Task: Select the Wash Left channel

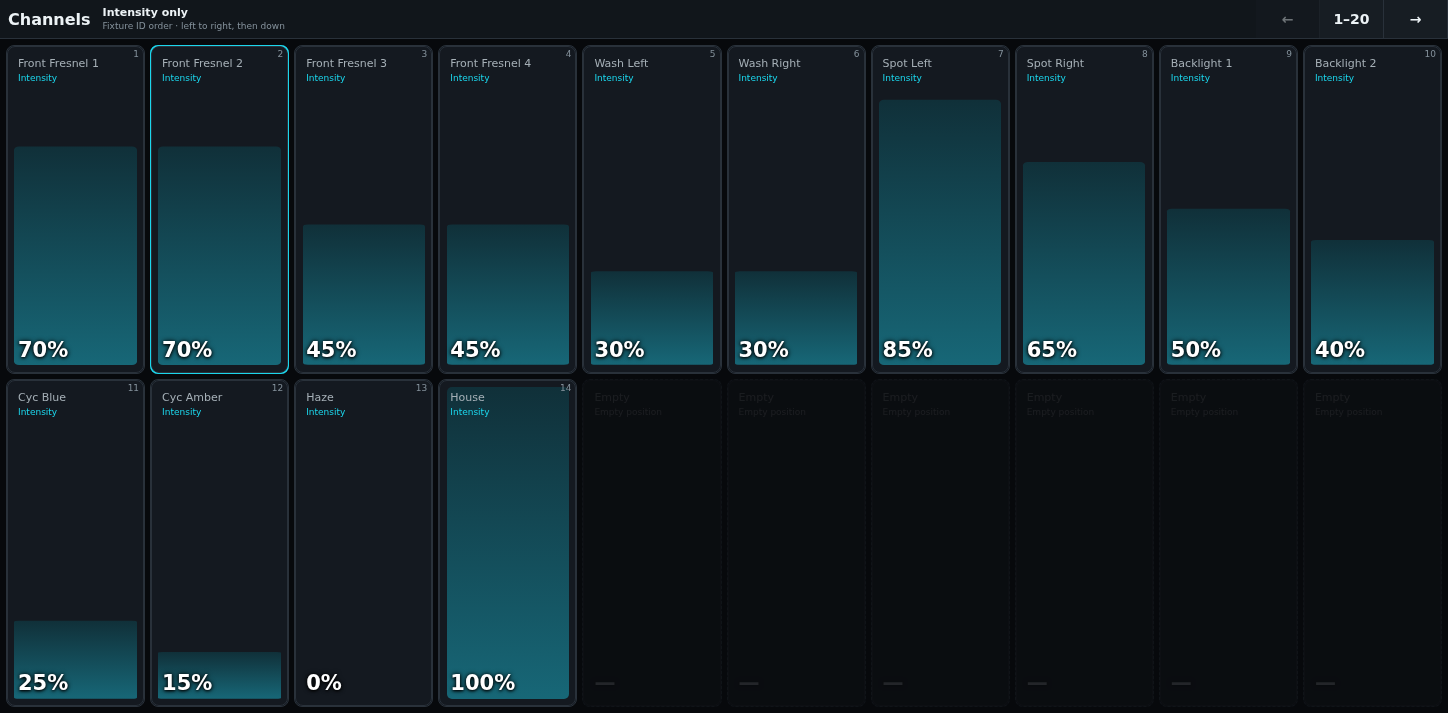Action: pyautogui.click(x=652, y=209)
